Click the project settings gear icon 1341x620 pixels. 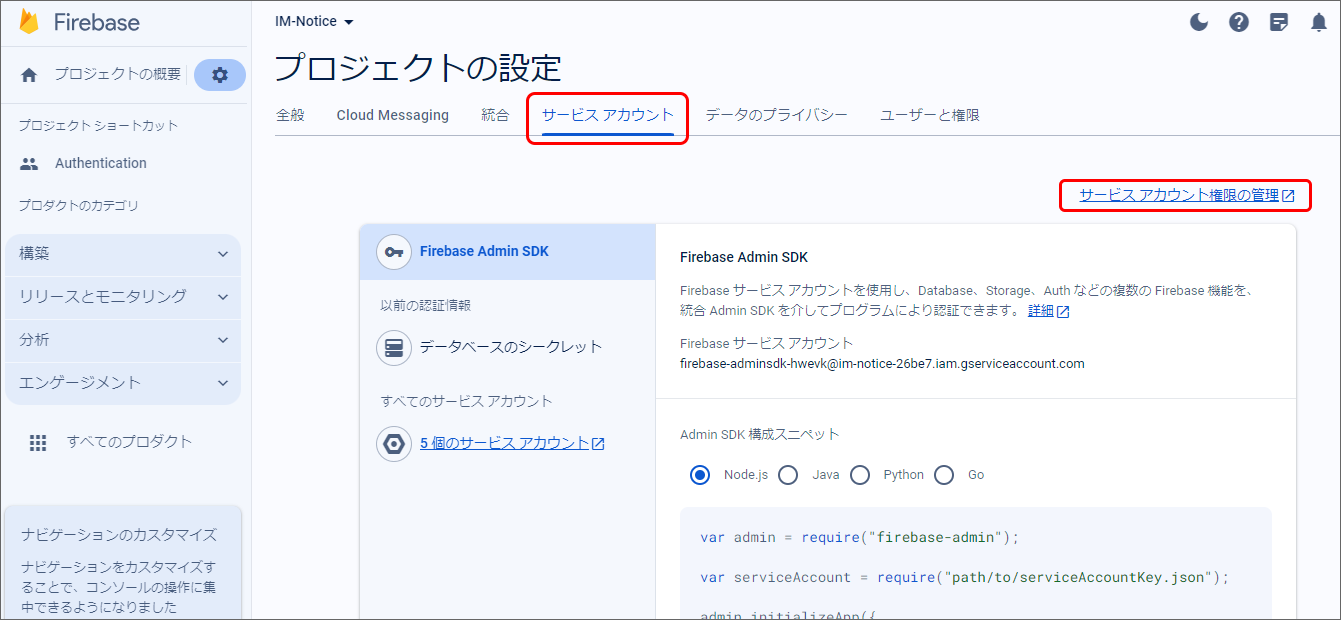220,75
